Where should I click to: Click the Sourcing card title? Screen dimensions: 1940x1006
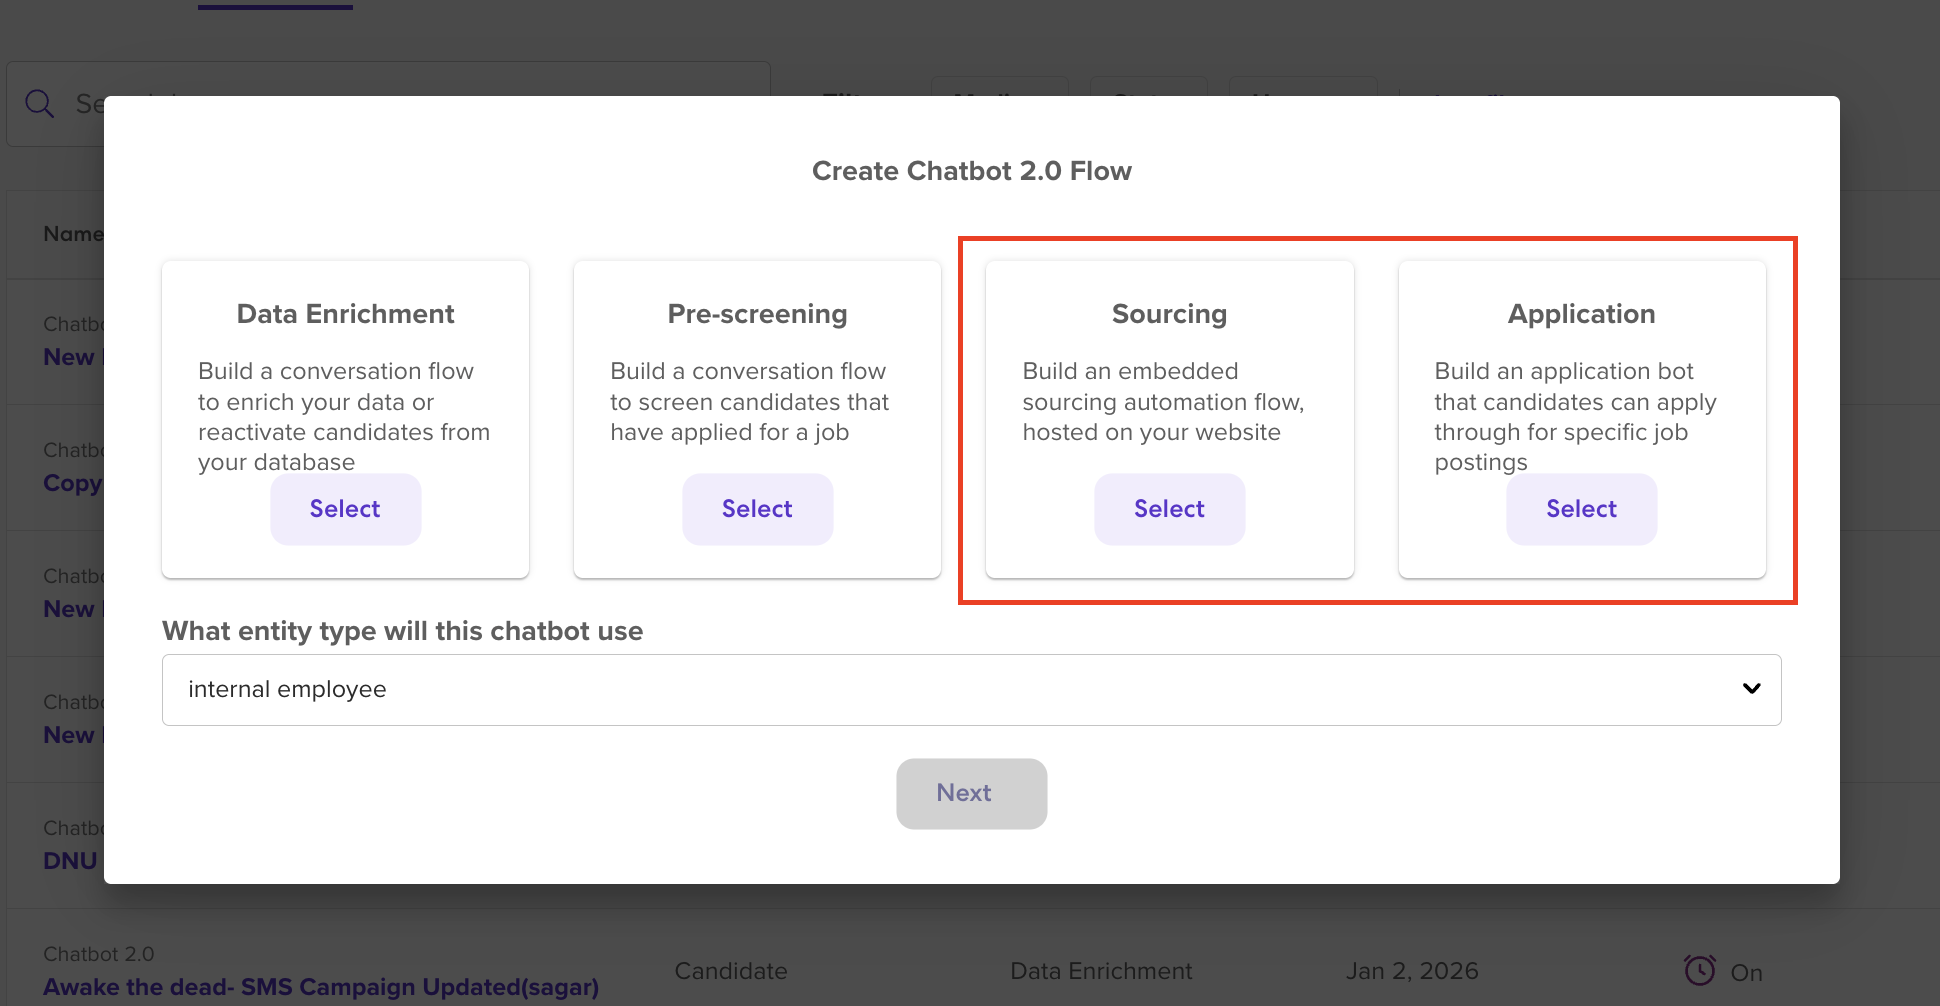click(1169, 314)
